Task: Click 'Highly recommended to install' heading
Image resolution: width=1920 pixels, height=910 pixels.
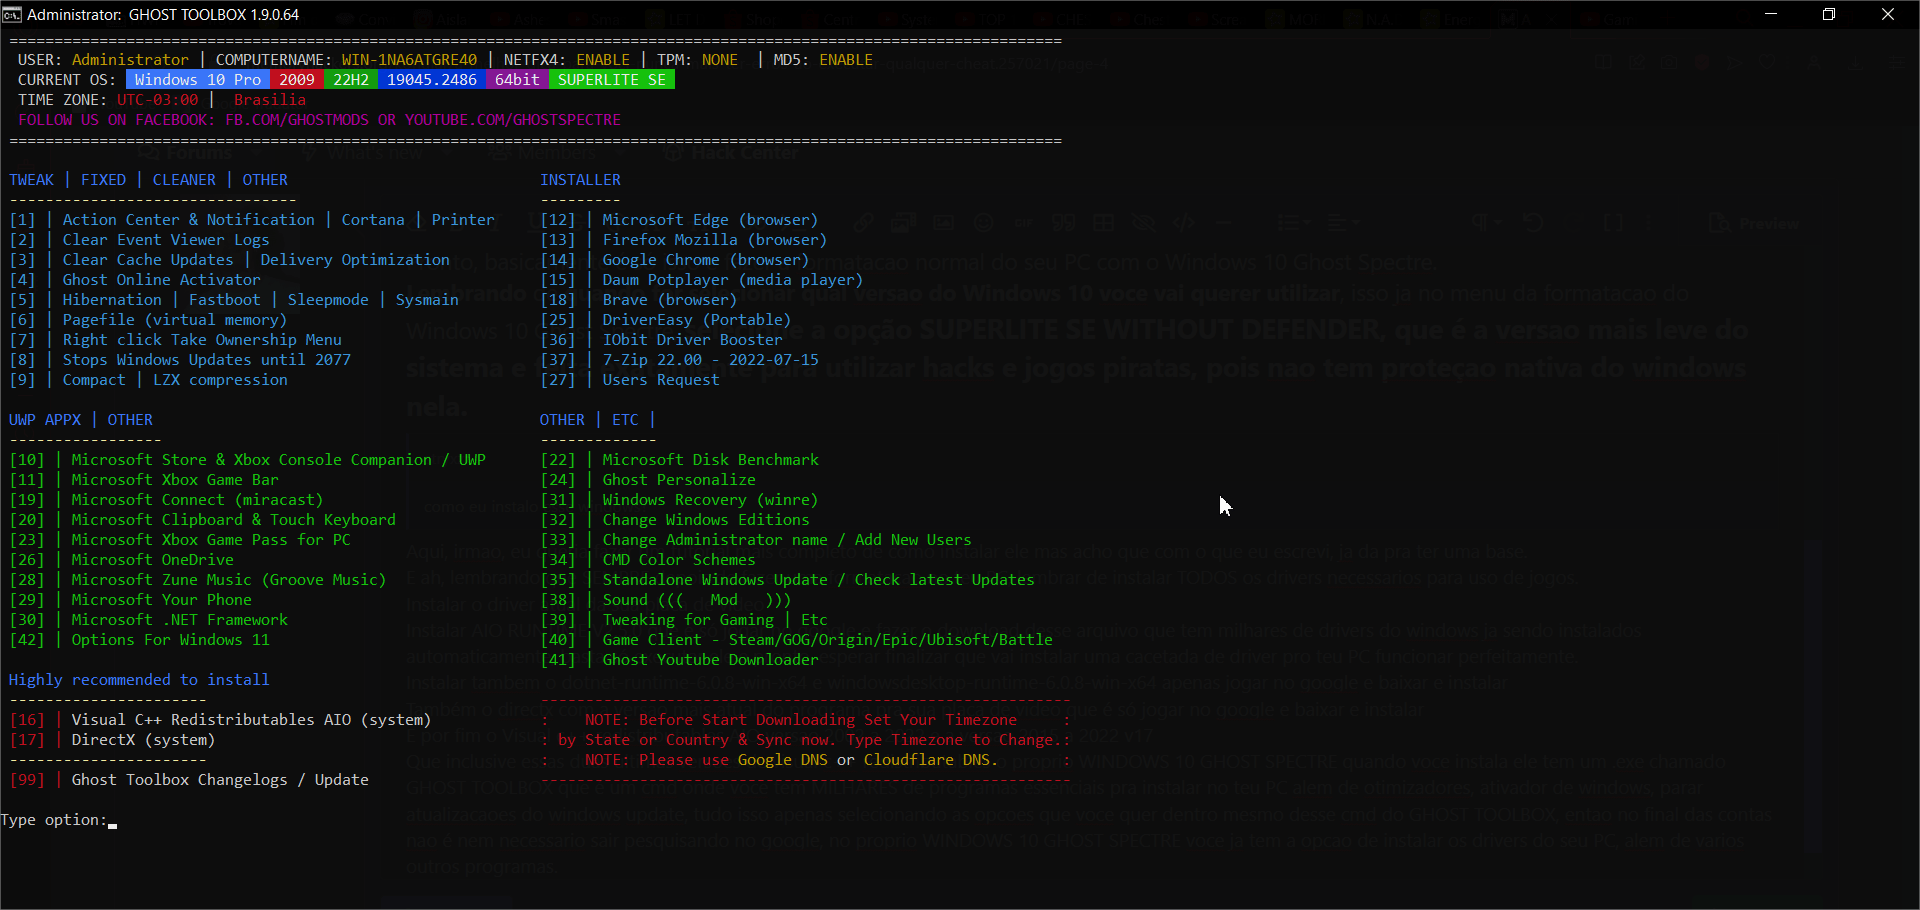Action: tap(139, 680)
